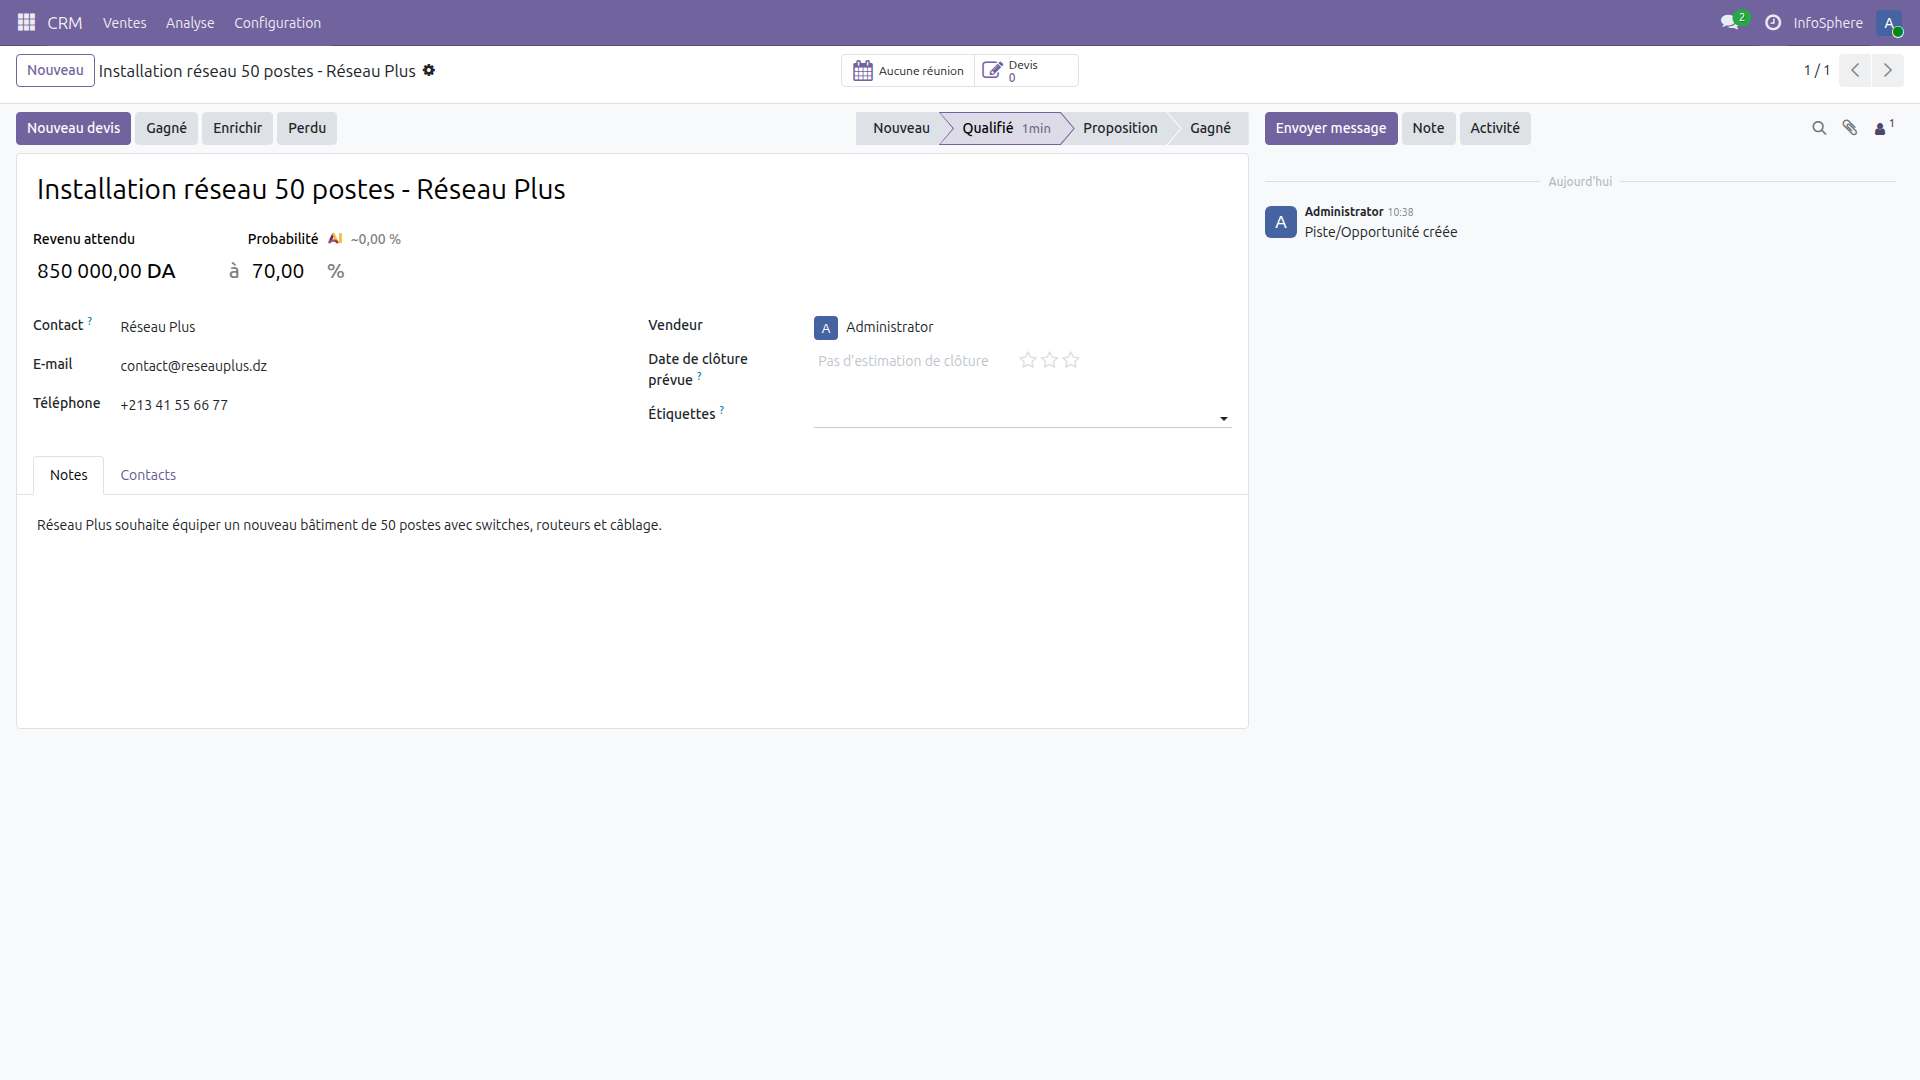The height and width of the screenshot is (1080, 1920).
Task: Open the user avatar menu
Action: click(1892, 22)
